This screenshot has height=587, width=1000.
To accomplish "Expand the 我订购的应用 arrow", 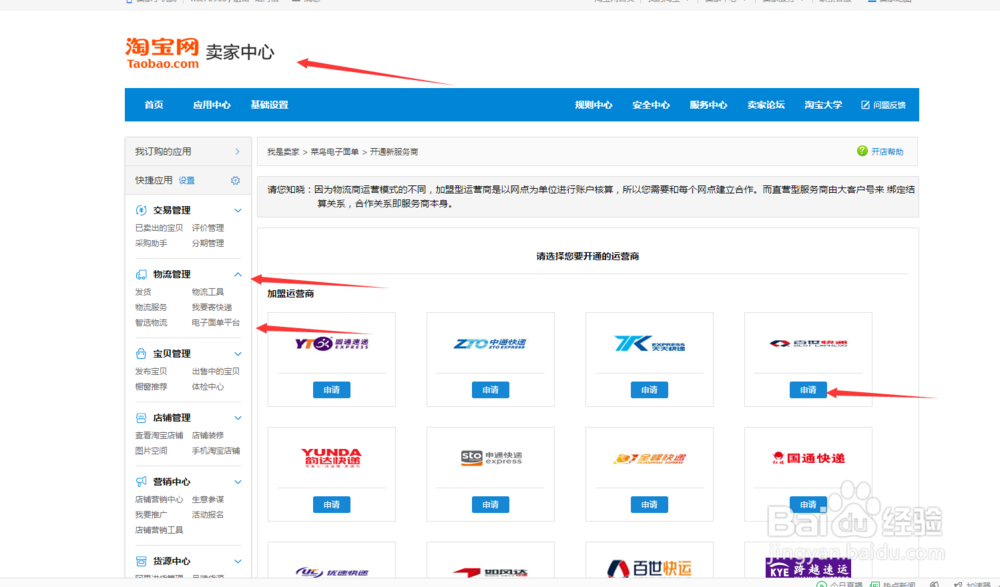I will [x=237, y=151].
